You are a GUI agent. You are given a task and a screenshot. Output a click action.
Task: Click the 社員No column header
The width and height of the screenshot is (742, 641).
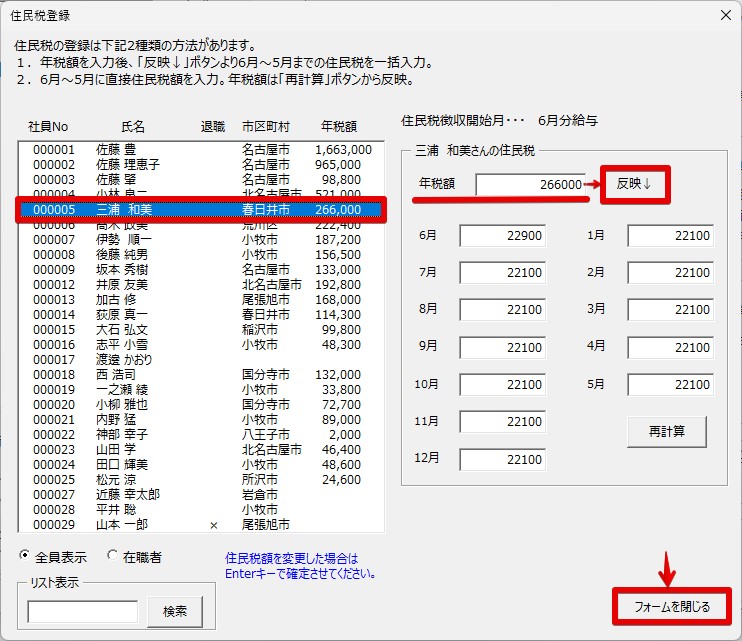(48, 126)
